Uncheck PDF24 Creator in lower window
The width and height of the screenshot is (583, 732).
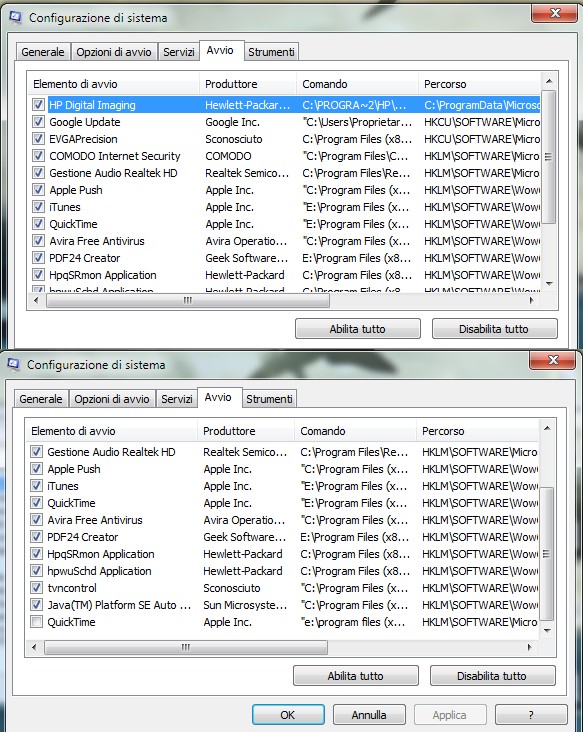pos(36,536)
